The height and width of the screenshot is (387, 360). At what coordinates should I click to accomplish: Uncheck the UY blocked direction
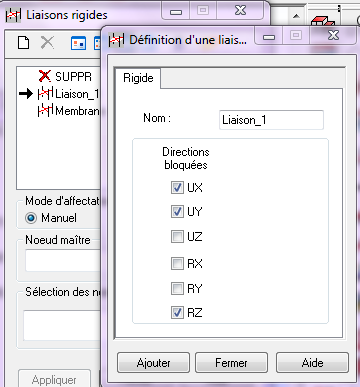tap(177, 211)
